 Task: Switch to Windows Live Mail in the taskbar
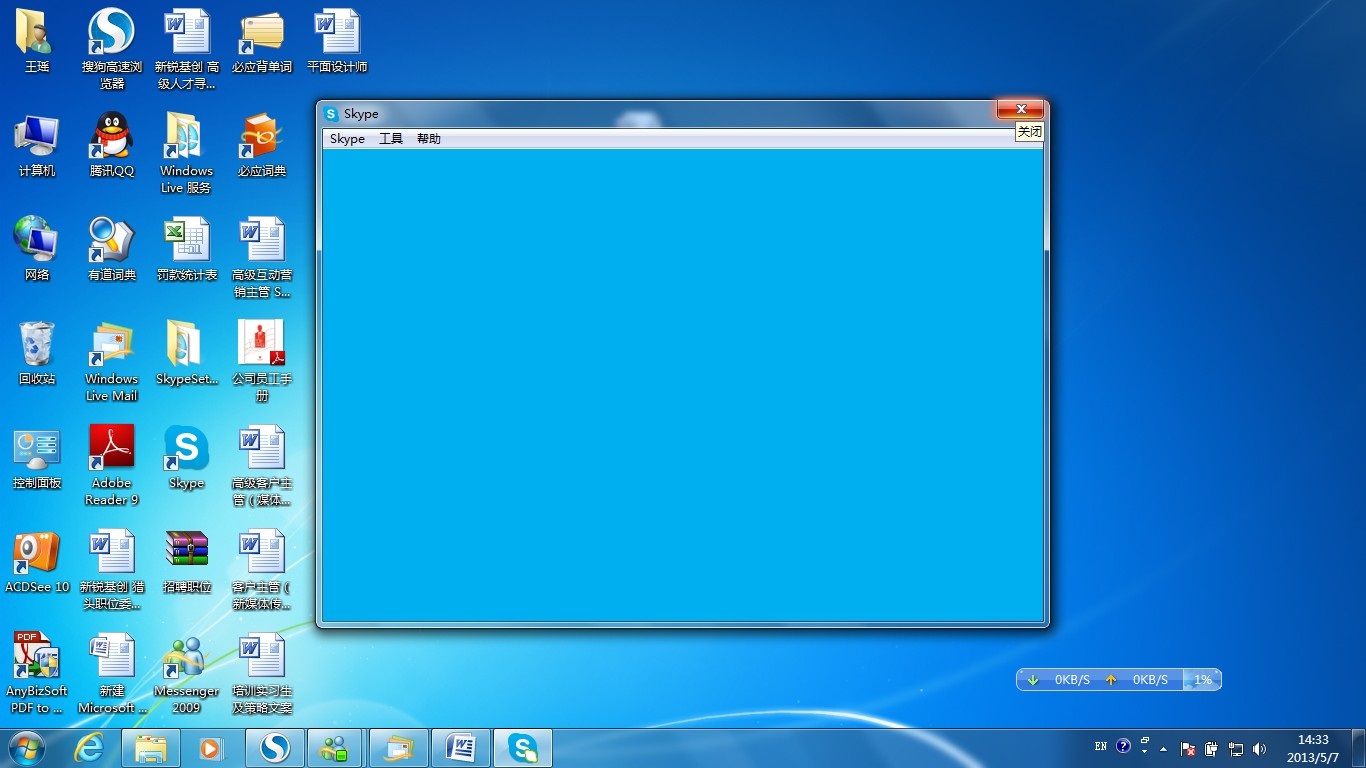[x=398, y=748]
